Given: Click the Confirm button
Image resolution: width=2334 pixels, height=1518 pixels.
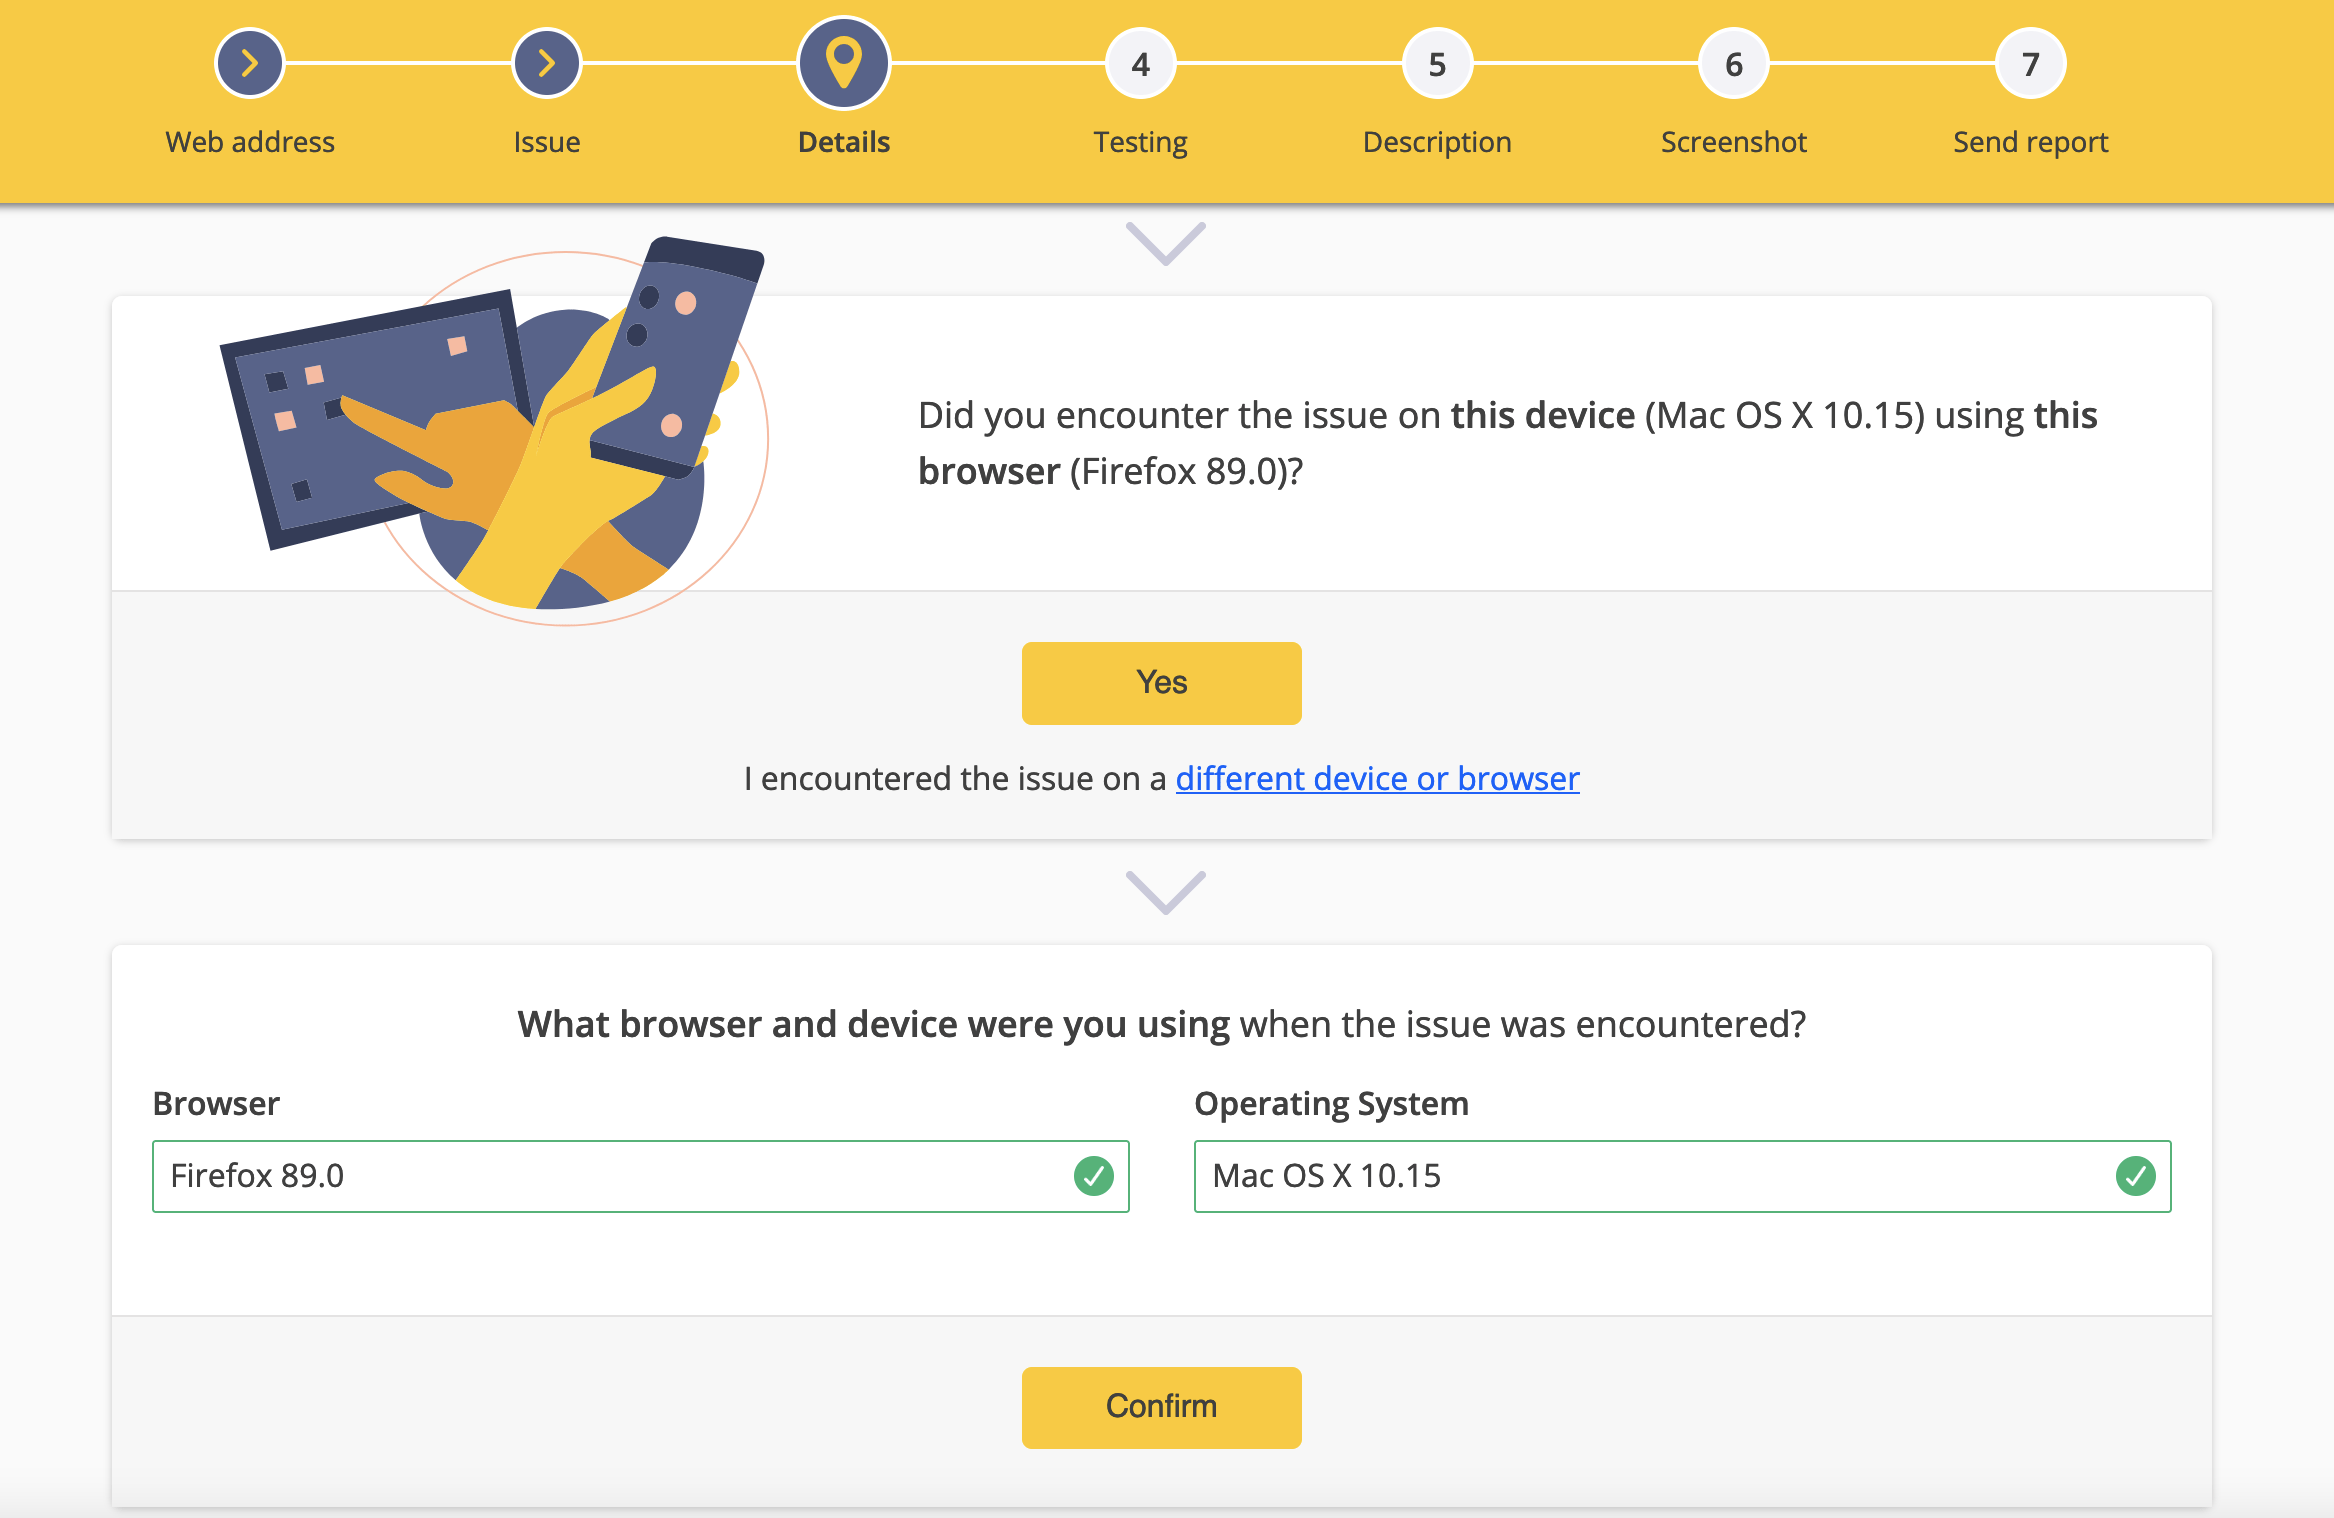Looking at the screenshot, I should (1162, 1406).
